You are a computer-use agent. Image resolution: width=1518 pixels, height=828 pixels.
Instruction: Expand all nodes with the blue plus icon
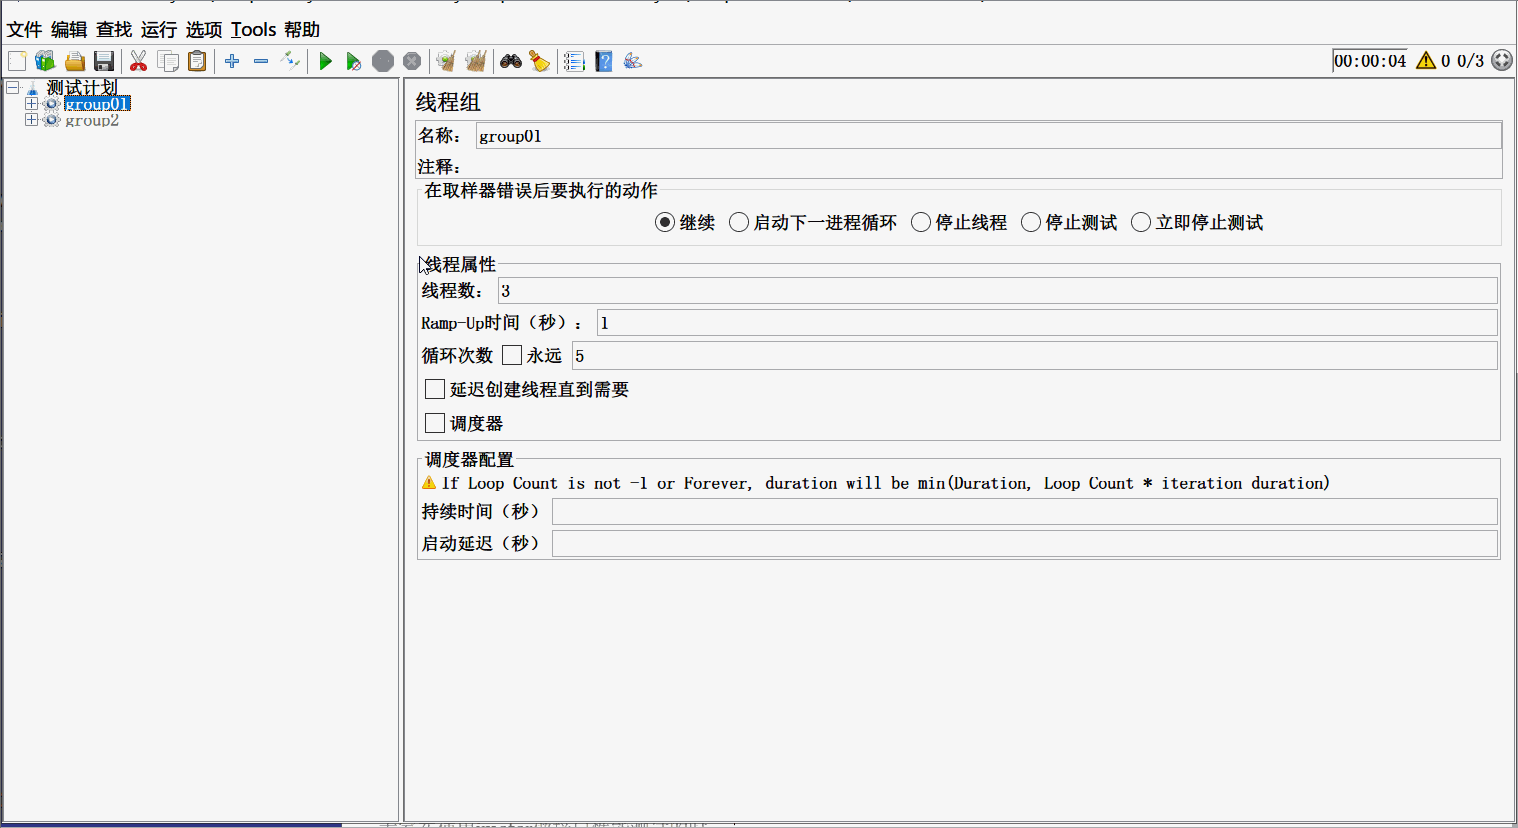(232, 61)
